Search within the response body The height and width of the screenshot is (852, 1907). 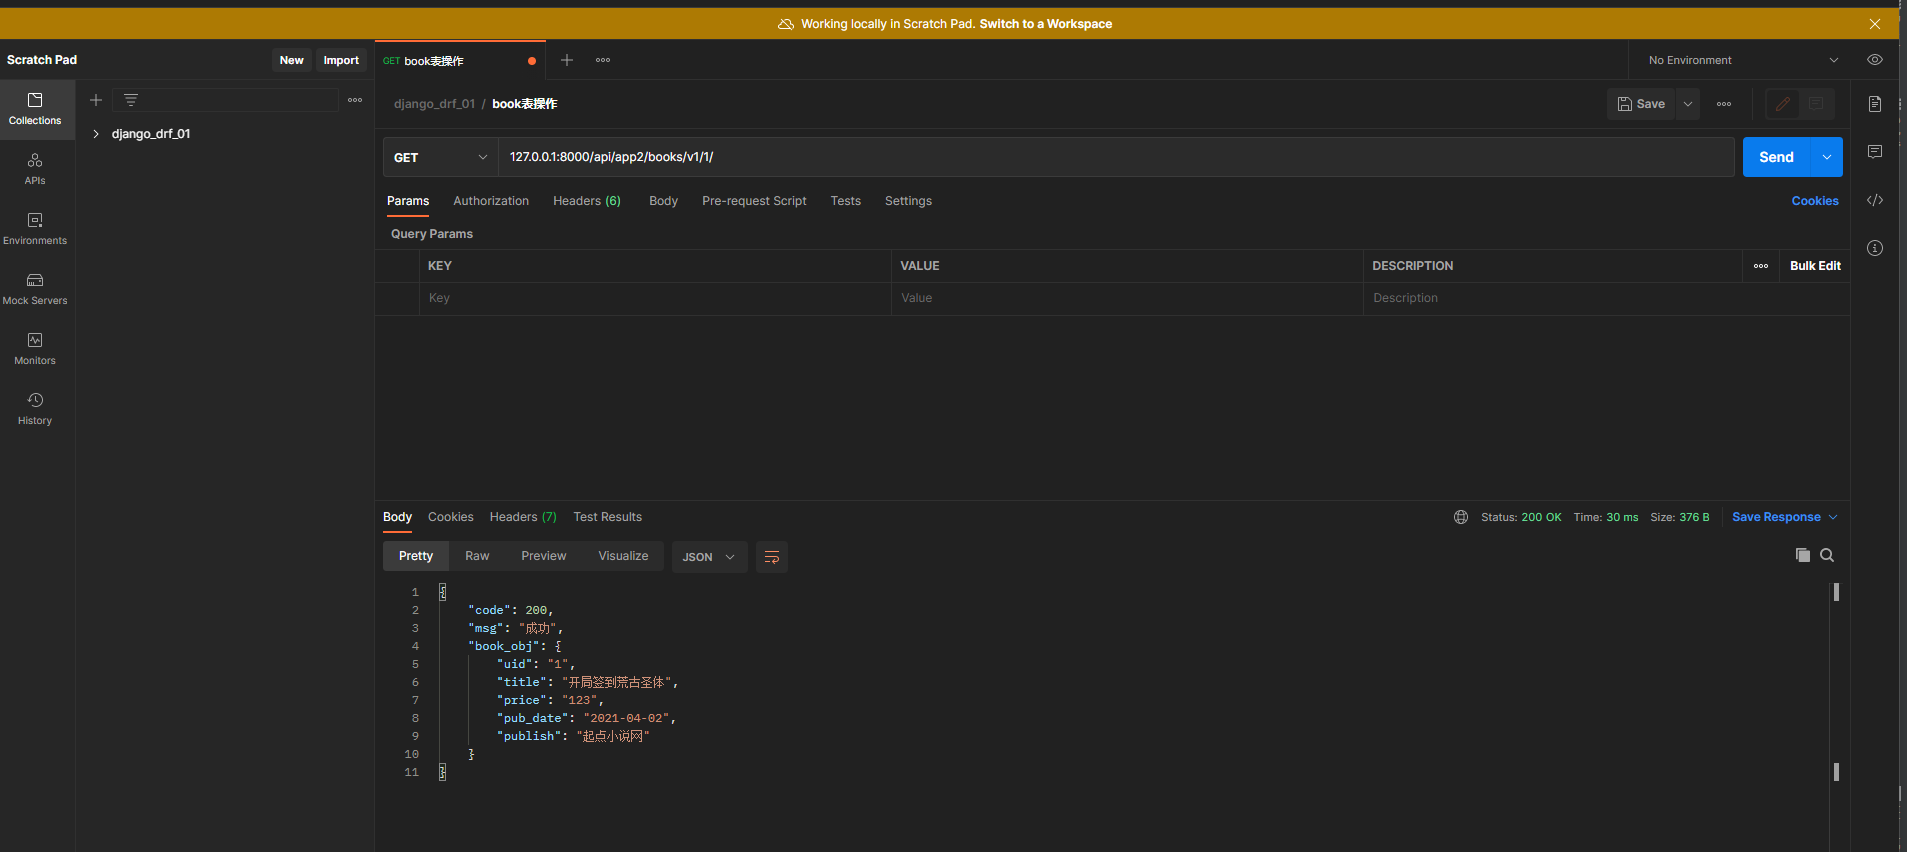[x=1827, y=555]
